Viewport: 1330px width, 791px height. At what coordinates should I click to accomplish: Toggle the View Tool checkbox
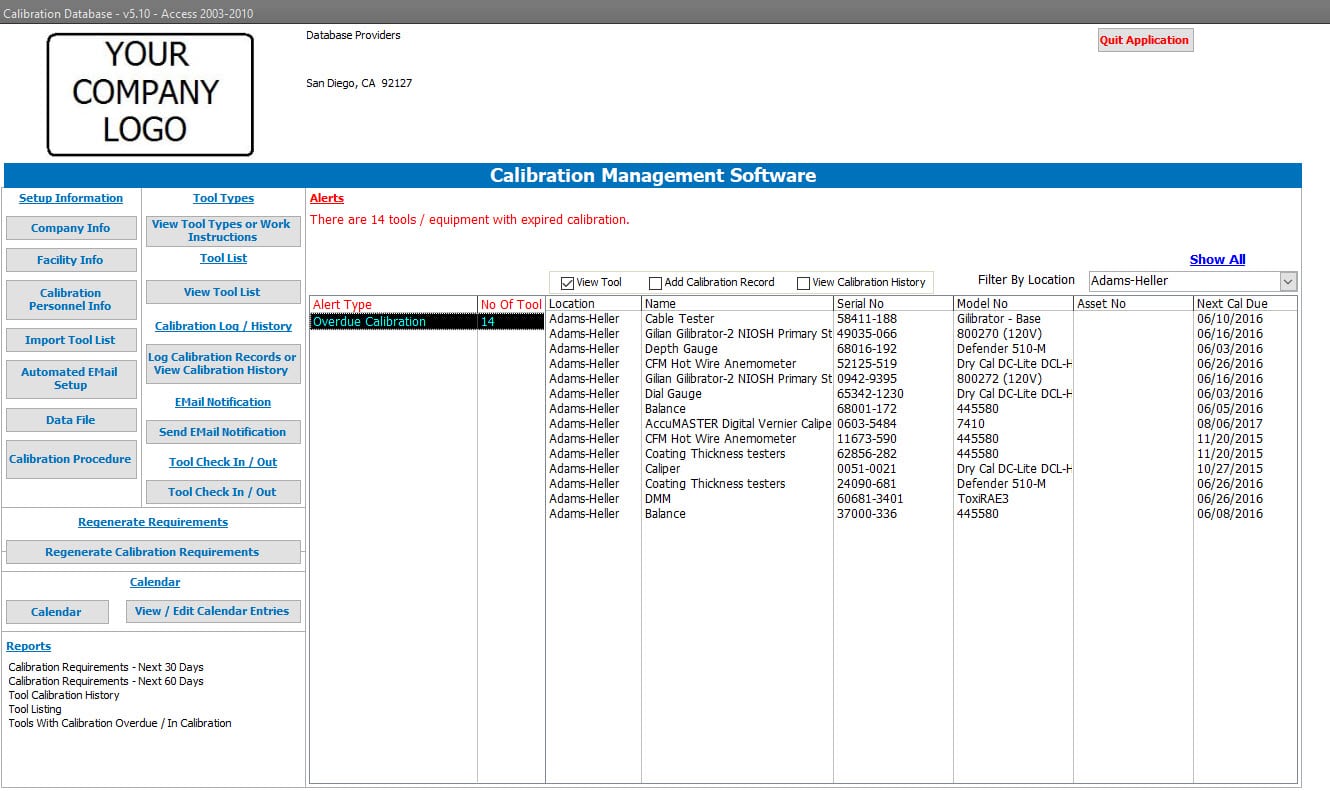point(567,283)
